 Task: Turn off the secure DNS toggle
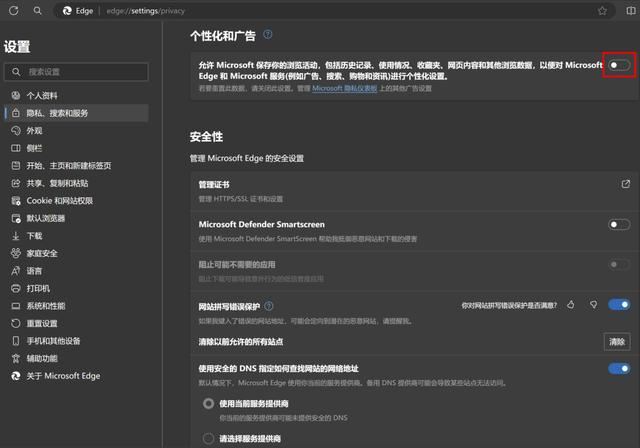[x=619, y=368]
